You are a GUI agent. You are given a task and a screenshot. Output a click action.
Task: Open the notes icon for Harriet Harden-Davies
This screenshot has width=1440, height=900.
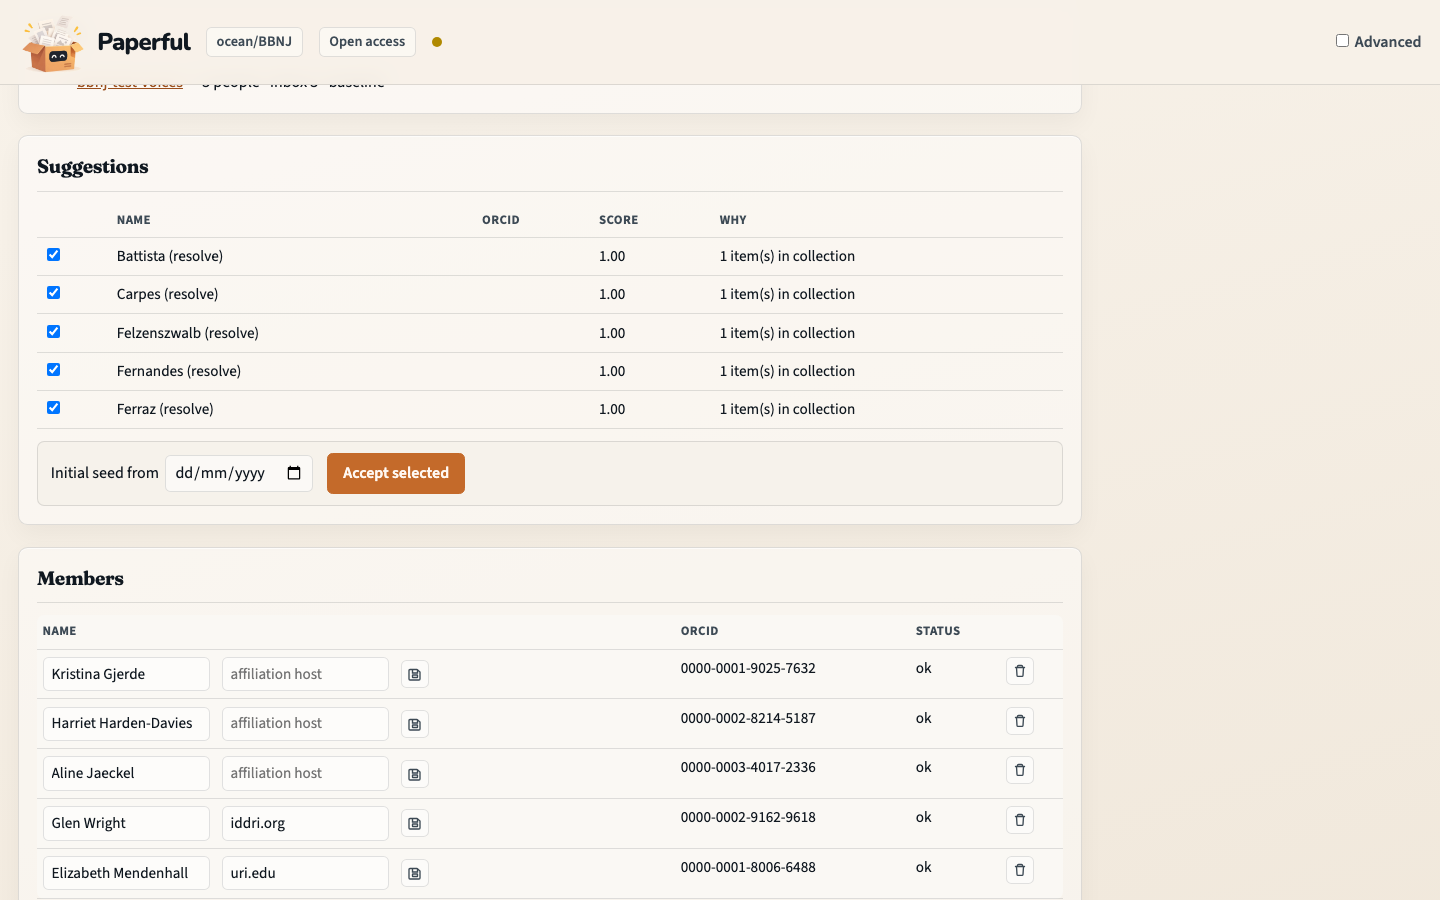click(x=415, y=724)
